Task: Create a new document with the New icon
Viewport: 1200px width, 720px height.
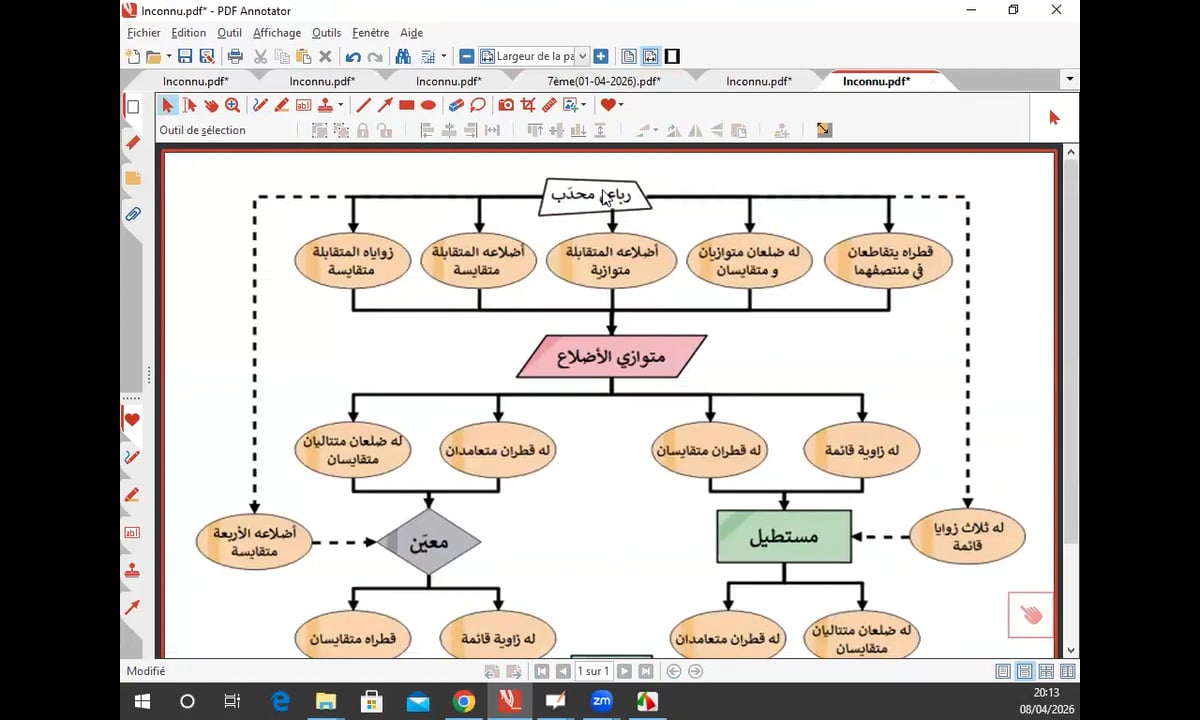Action: [x=133, y=57]
